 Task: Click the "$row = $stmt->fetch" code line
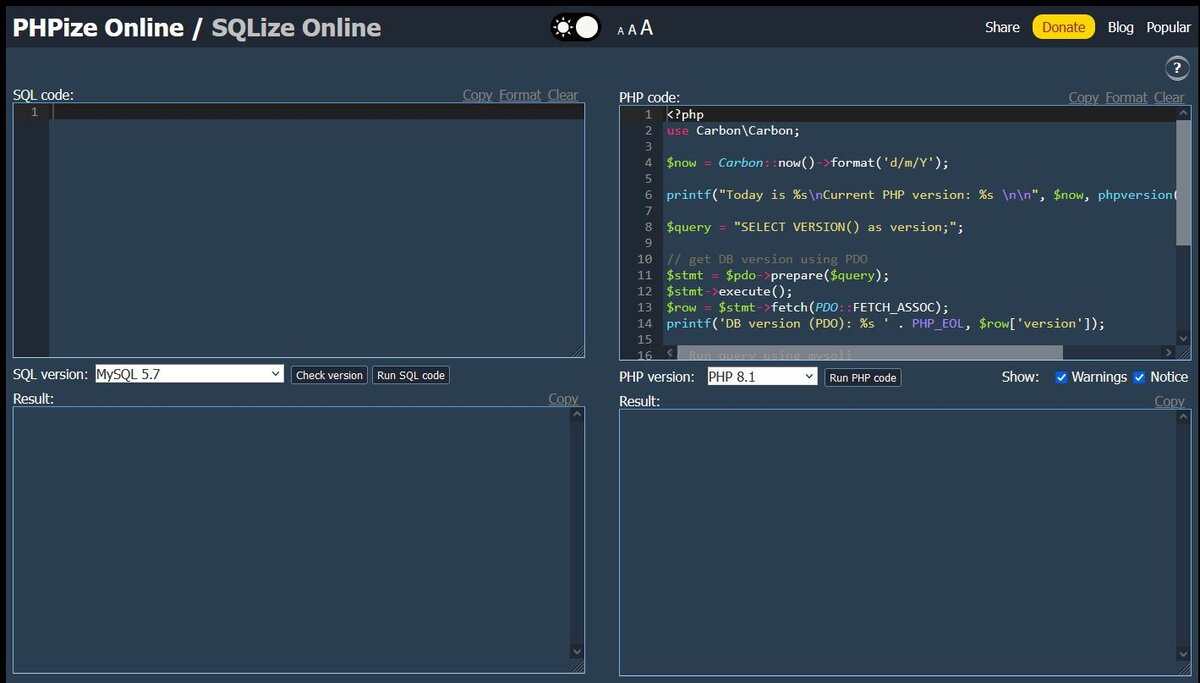tap(807, 307)
